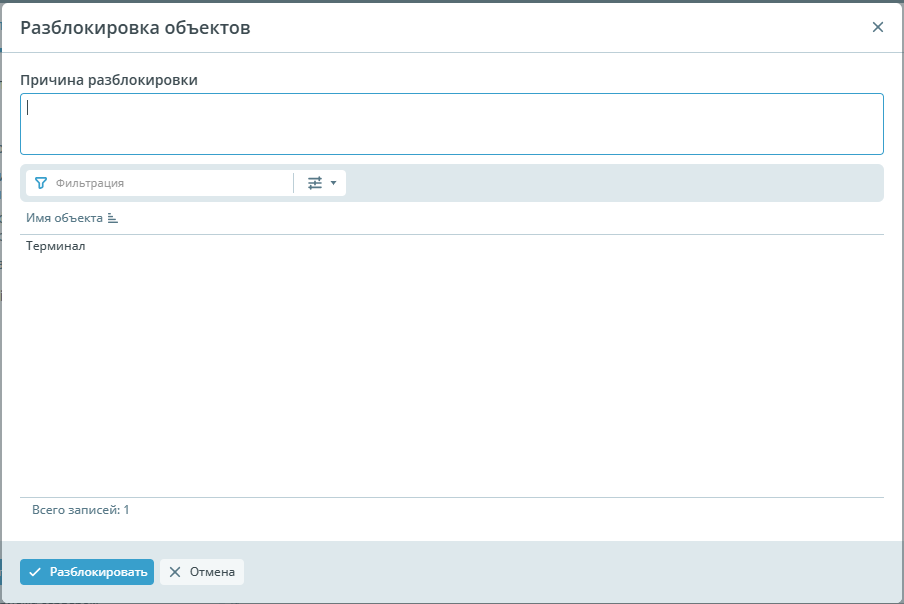The height and width of the screenshot is (604, 904).
Task: Click the Причина разблокировки label
Action: point(109,80)
